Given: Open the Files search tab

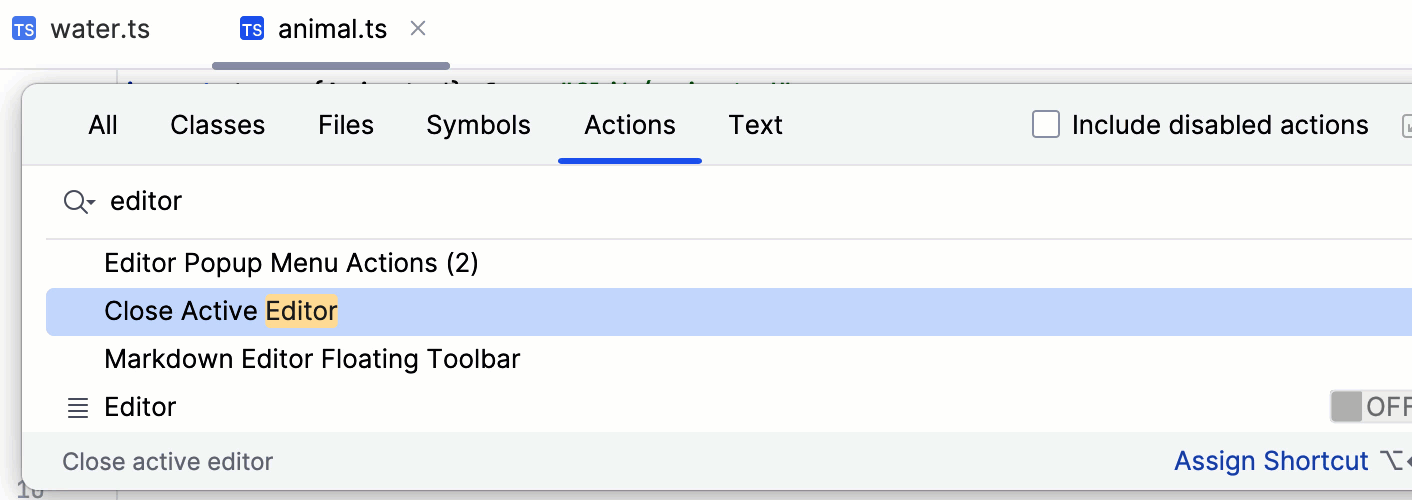Looking at the screenshot, I should (346, 125).
